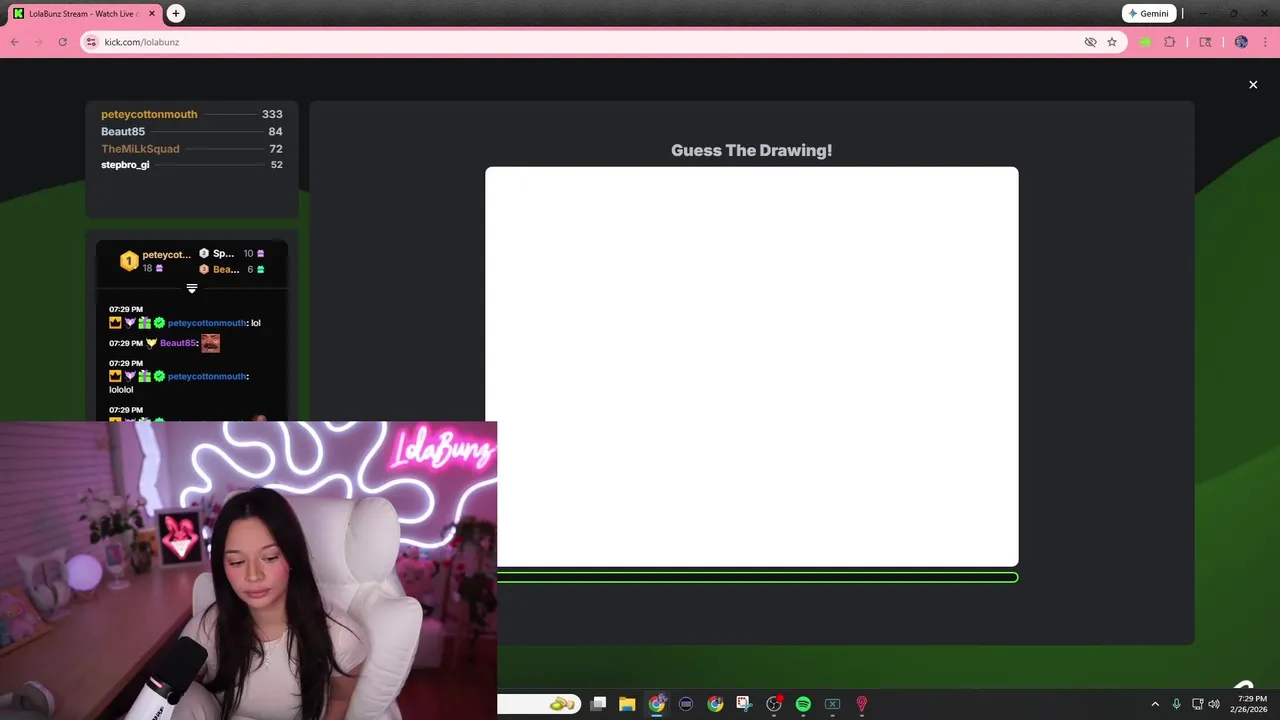Image resolution: width=1280 pixels, height=720 pixels.
Task: Click the purple gift icon next to 18
Action: (x=159, y=269)
